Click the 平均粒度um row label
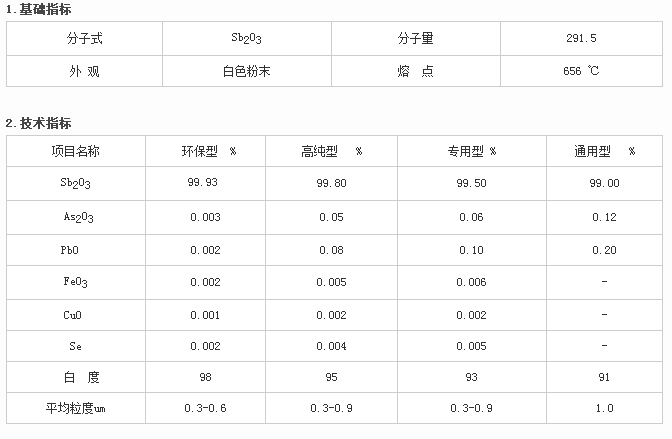Viewport: 672px width, 439px height. (x=75, y=408)
